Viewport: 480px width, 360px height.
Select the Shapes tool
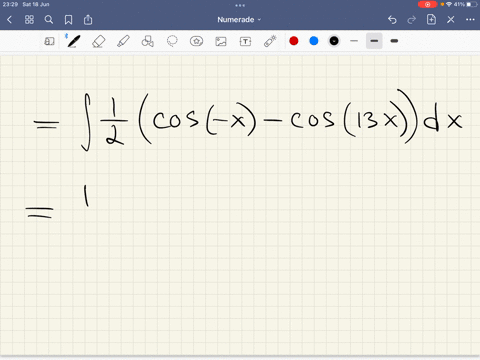click(147, 41)
